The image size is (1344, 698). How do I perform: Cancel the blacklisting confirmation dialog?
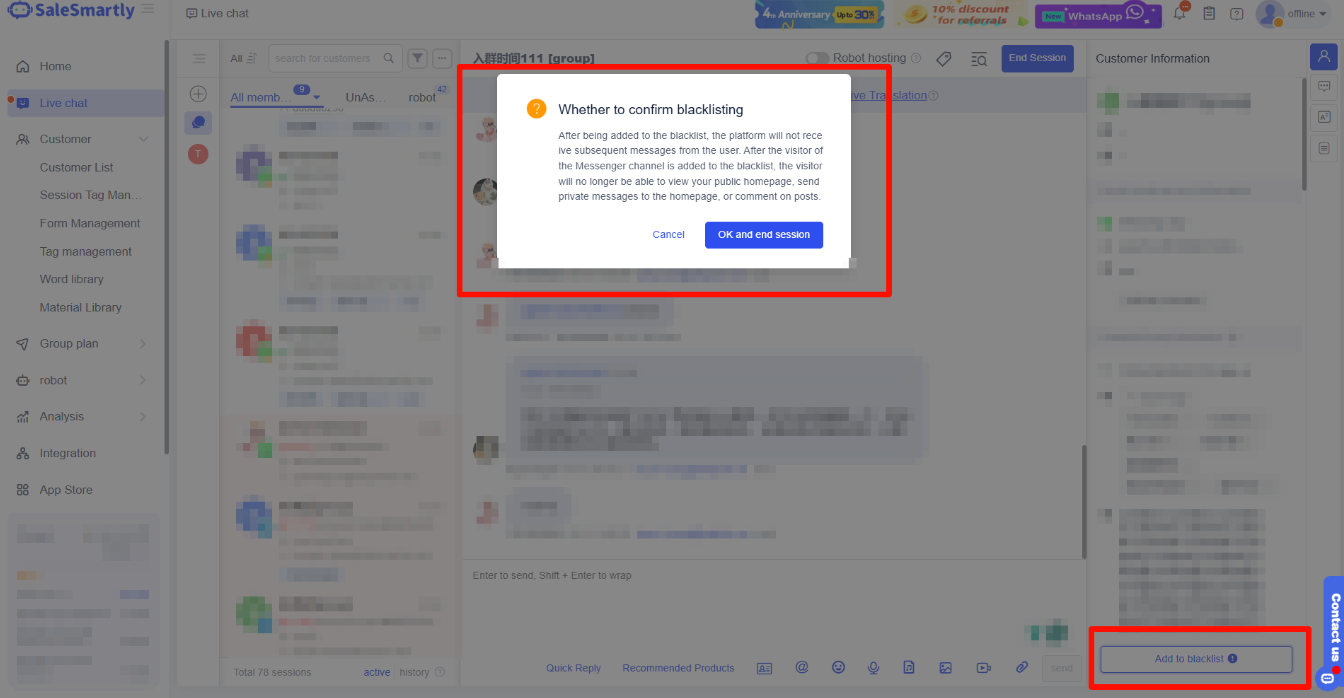[x=668, y=235]
